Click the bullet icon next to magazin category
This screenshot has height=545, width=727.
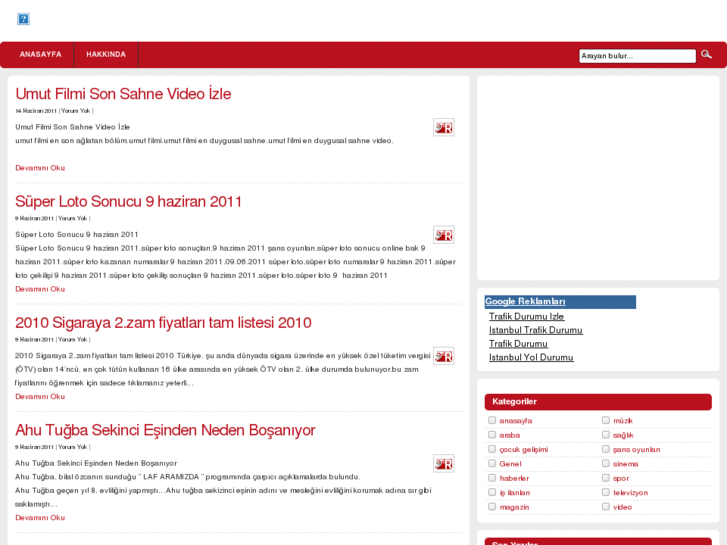coord(492,507)
